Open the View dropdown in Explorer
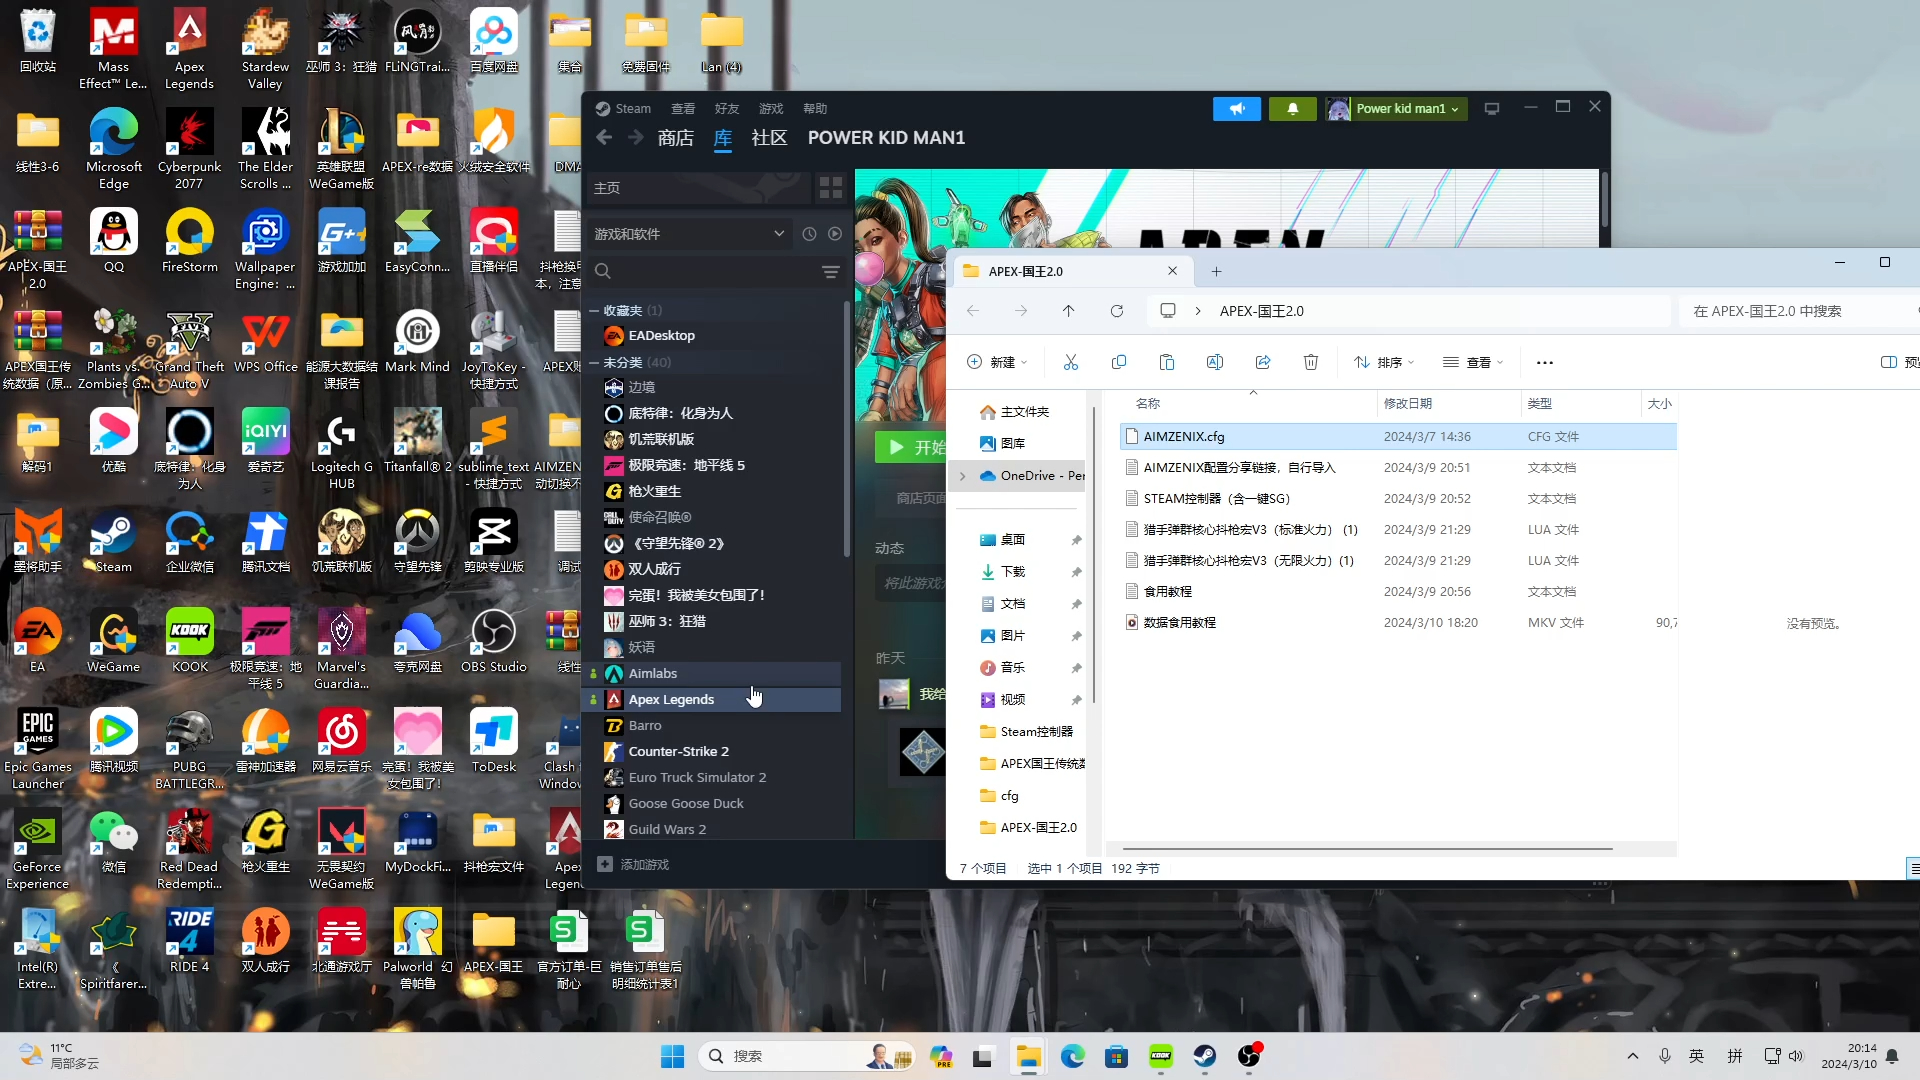 1473,363
